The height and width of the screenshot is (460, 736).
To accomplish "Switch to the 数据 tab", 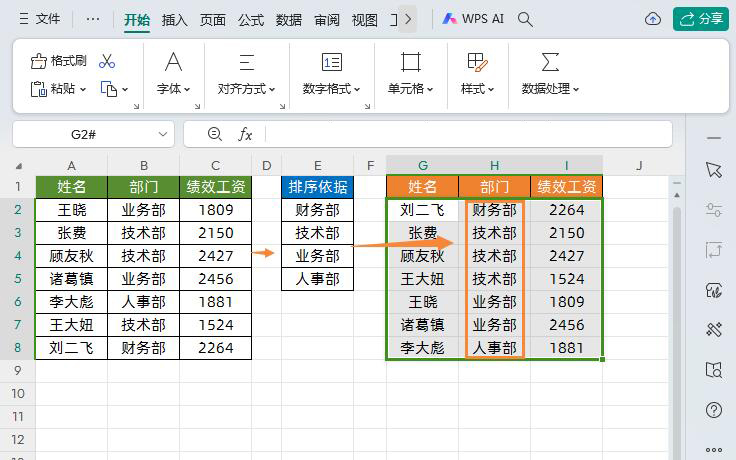I will [289, 20].
